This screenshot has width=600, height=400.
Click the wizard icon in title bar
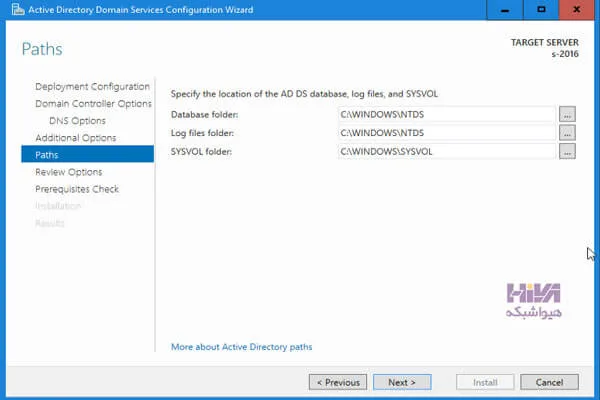coord(18,10)
